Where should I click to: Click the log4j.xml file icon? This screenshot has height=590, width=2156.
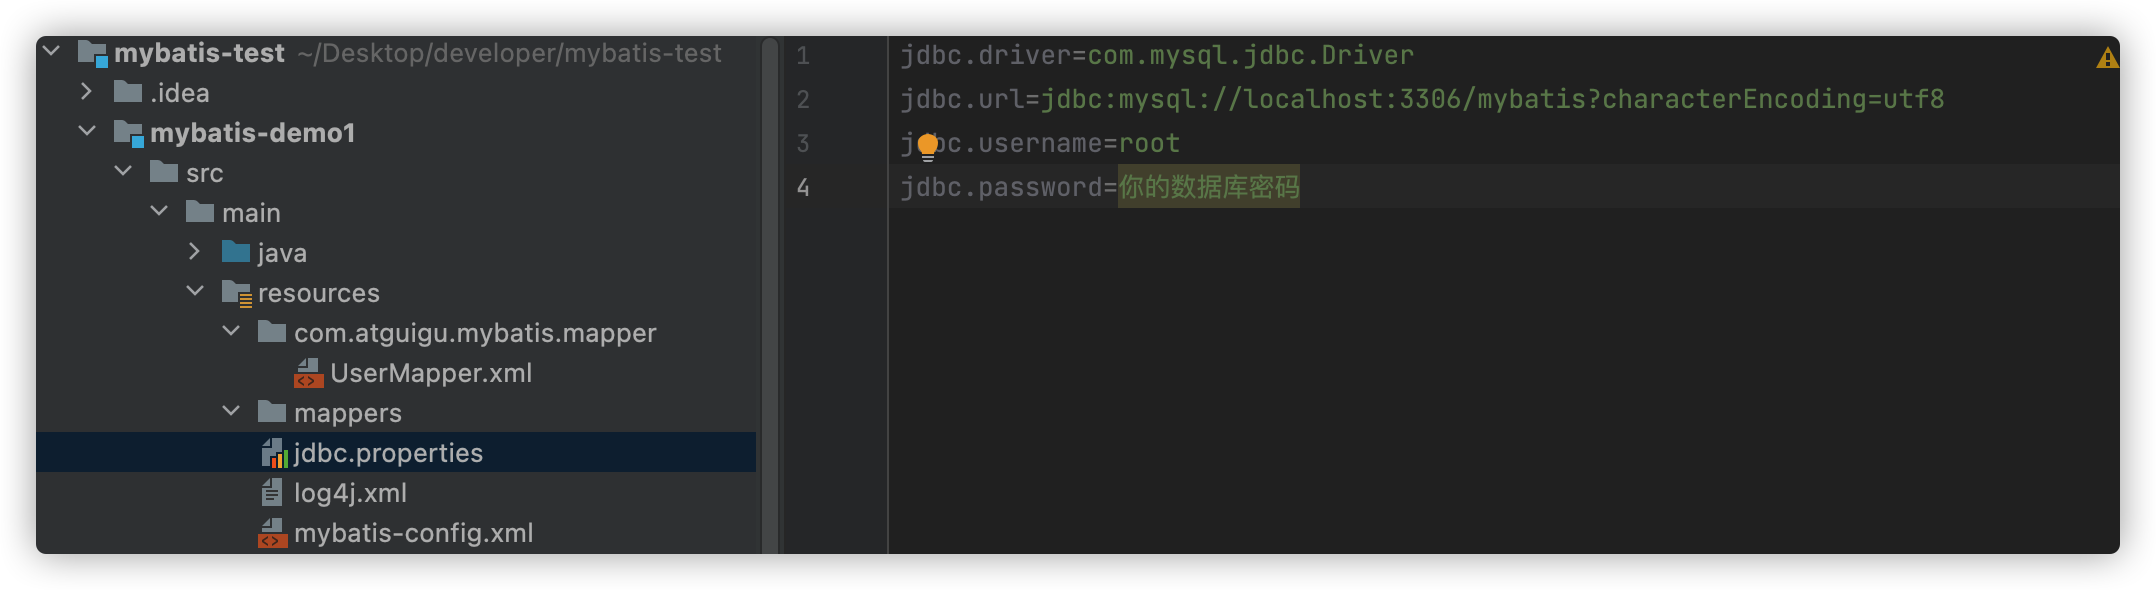point(271,492)
